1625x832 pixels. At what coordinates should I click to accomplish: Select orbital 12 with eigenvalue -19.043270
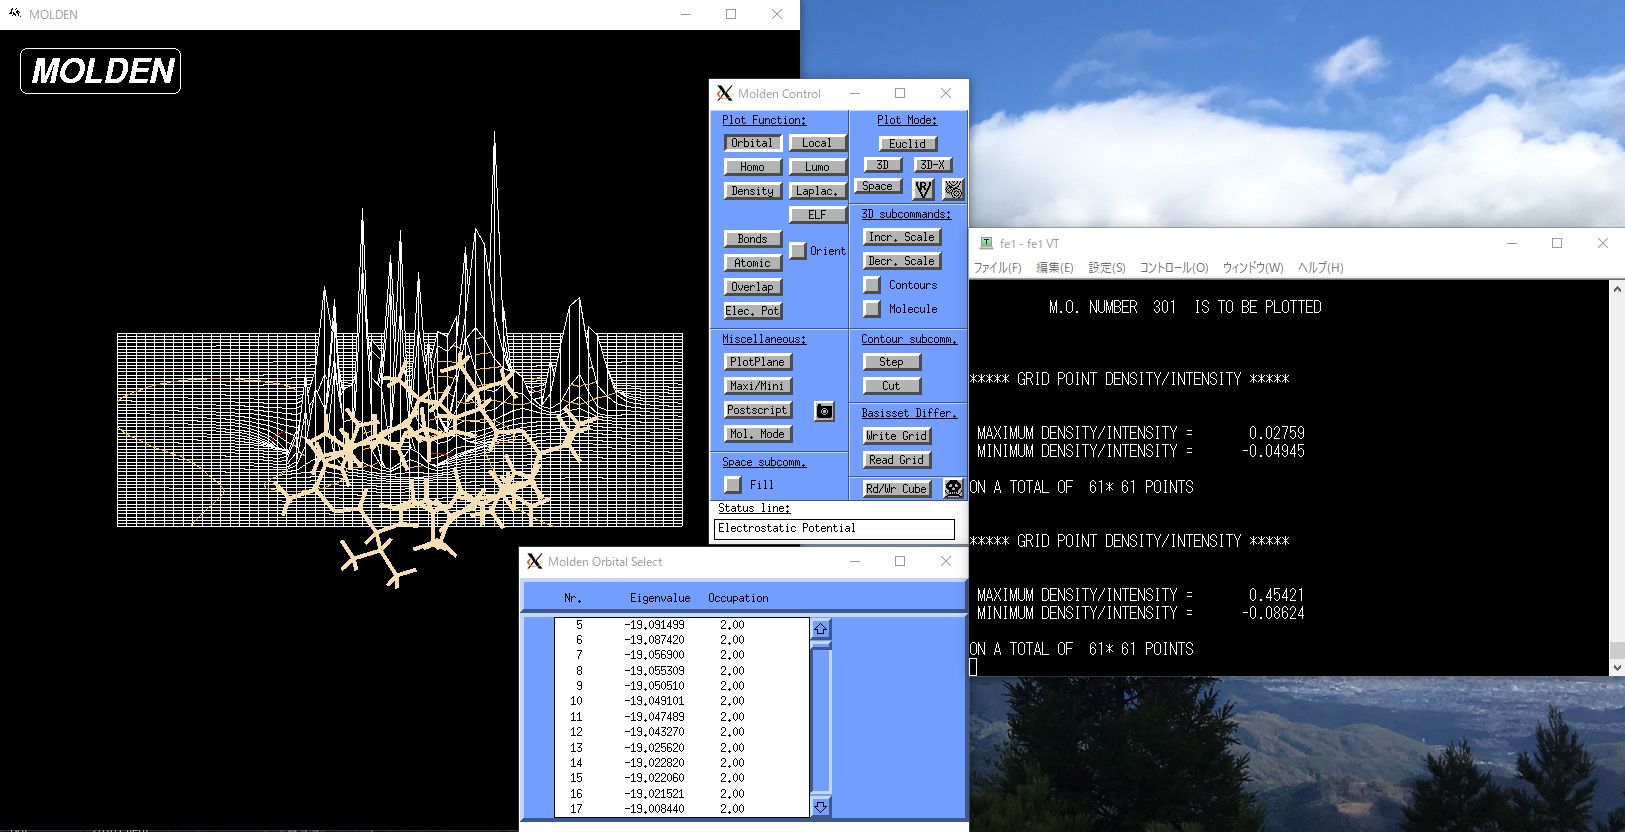click(x=682, y=732)
